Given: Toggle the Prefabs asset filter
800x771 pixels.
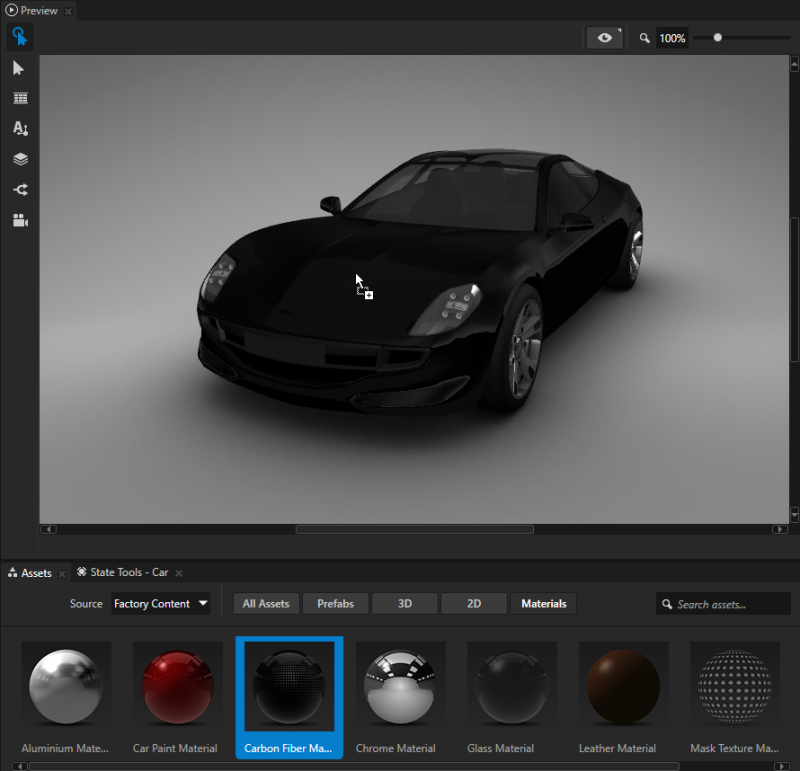Looking at the screenshot, I should tap(335, 604).
